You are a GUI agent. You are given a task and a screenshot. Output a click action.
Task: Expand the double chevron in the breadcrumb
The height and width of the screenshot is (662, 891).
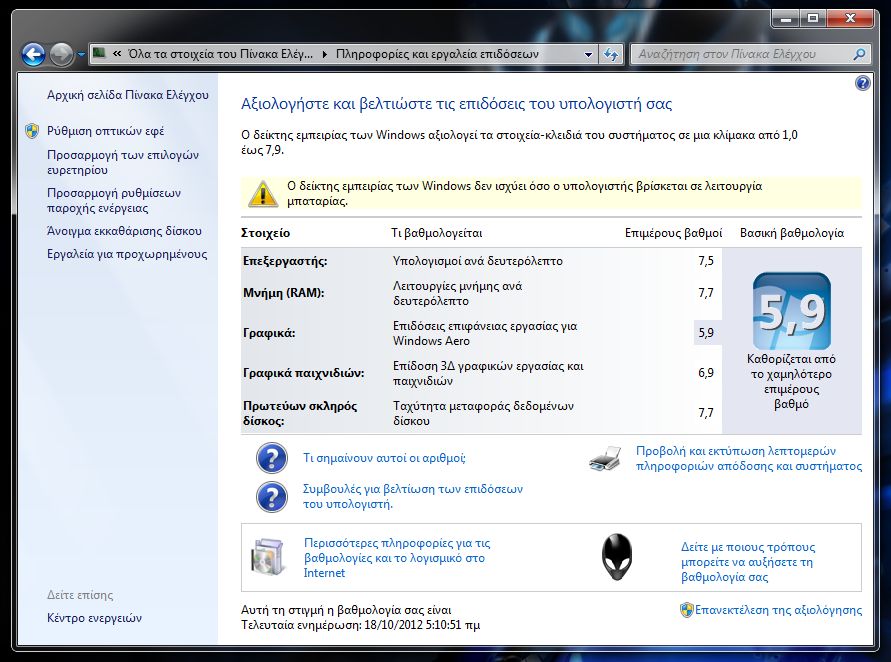tap(117, 54)
